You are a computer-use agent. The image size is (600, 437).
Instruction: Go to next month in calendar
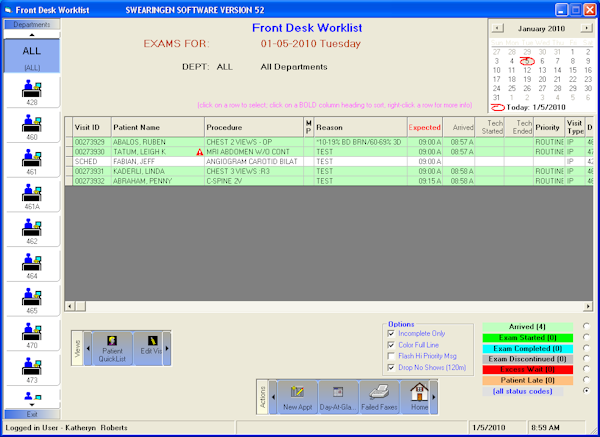pos(586,28)
